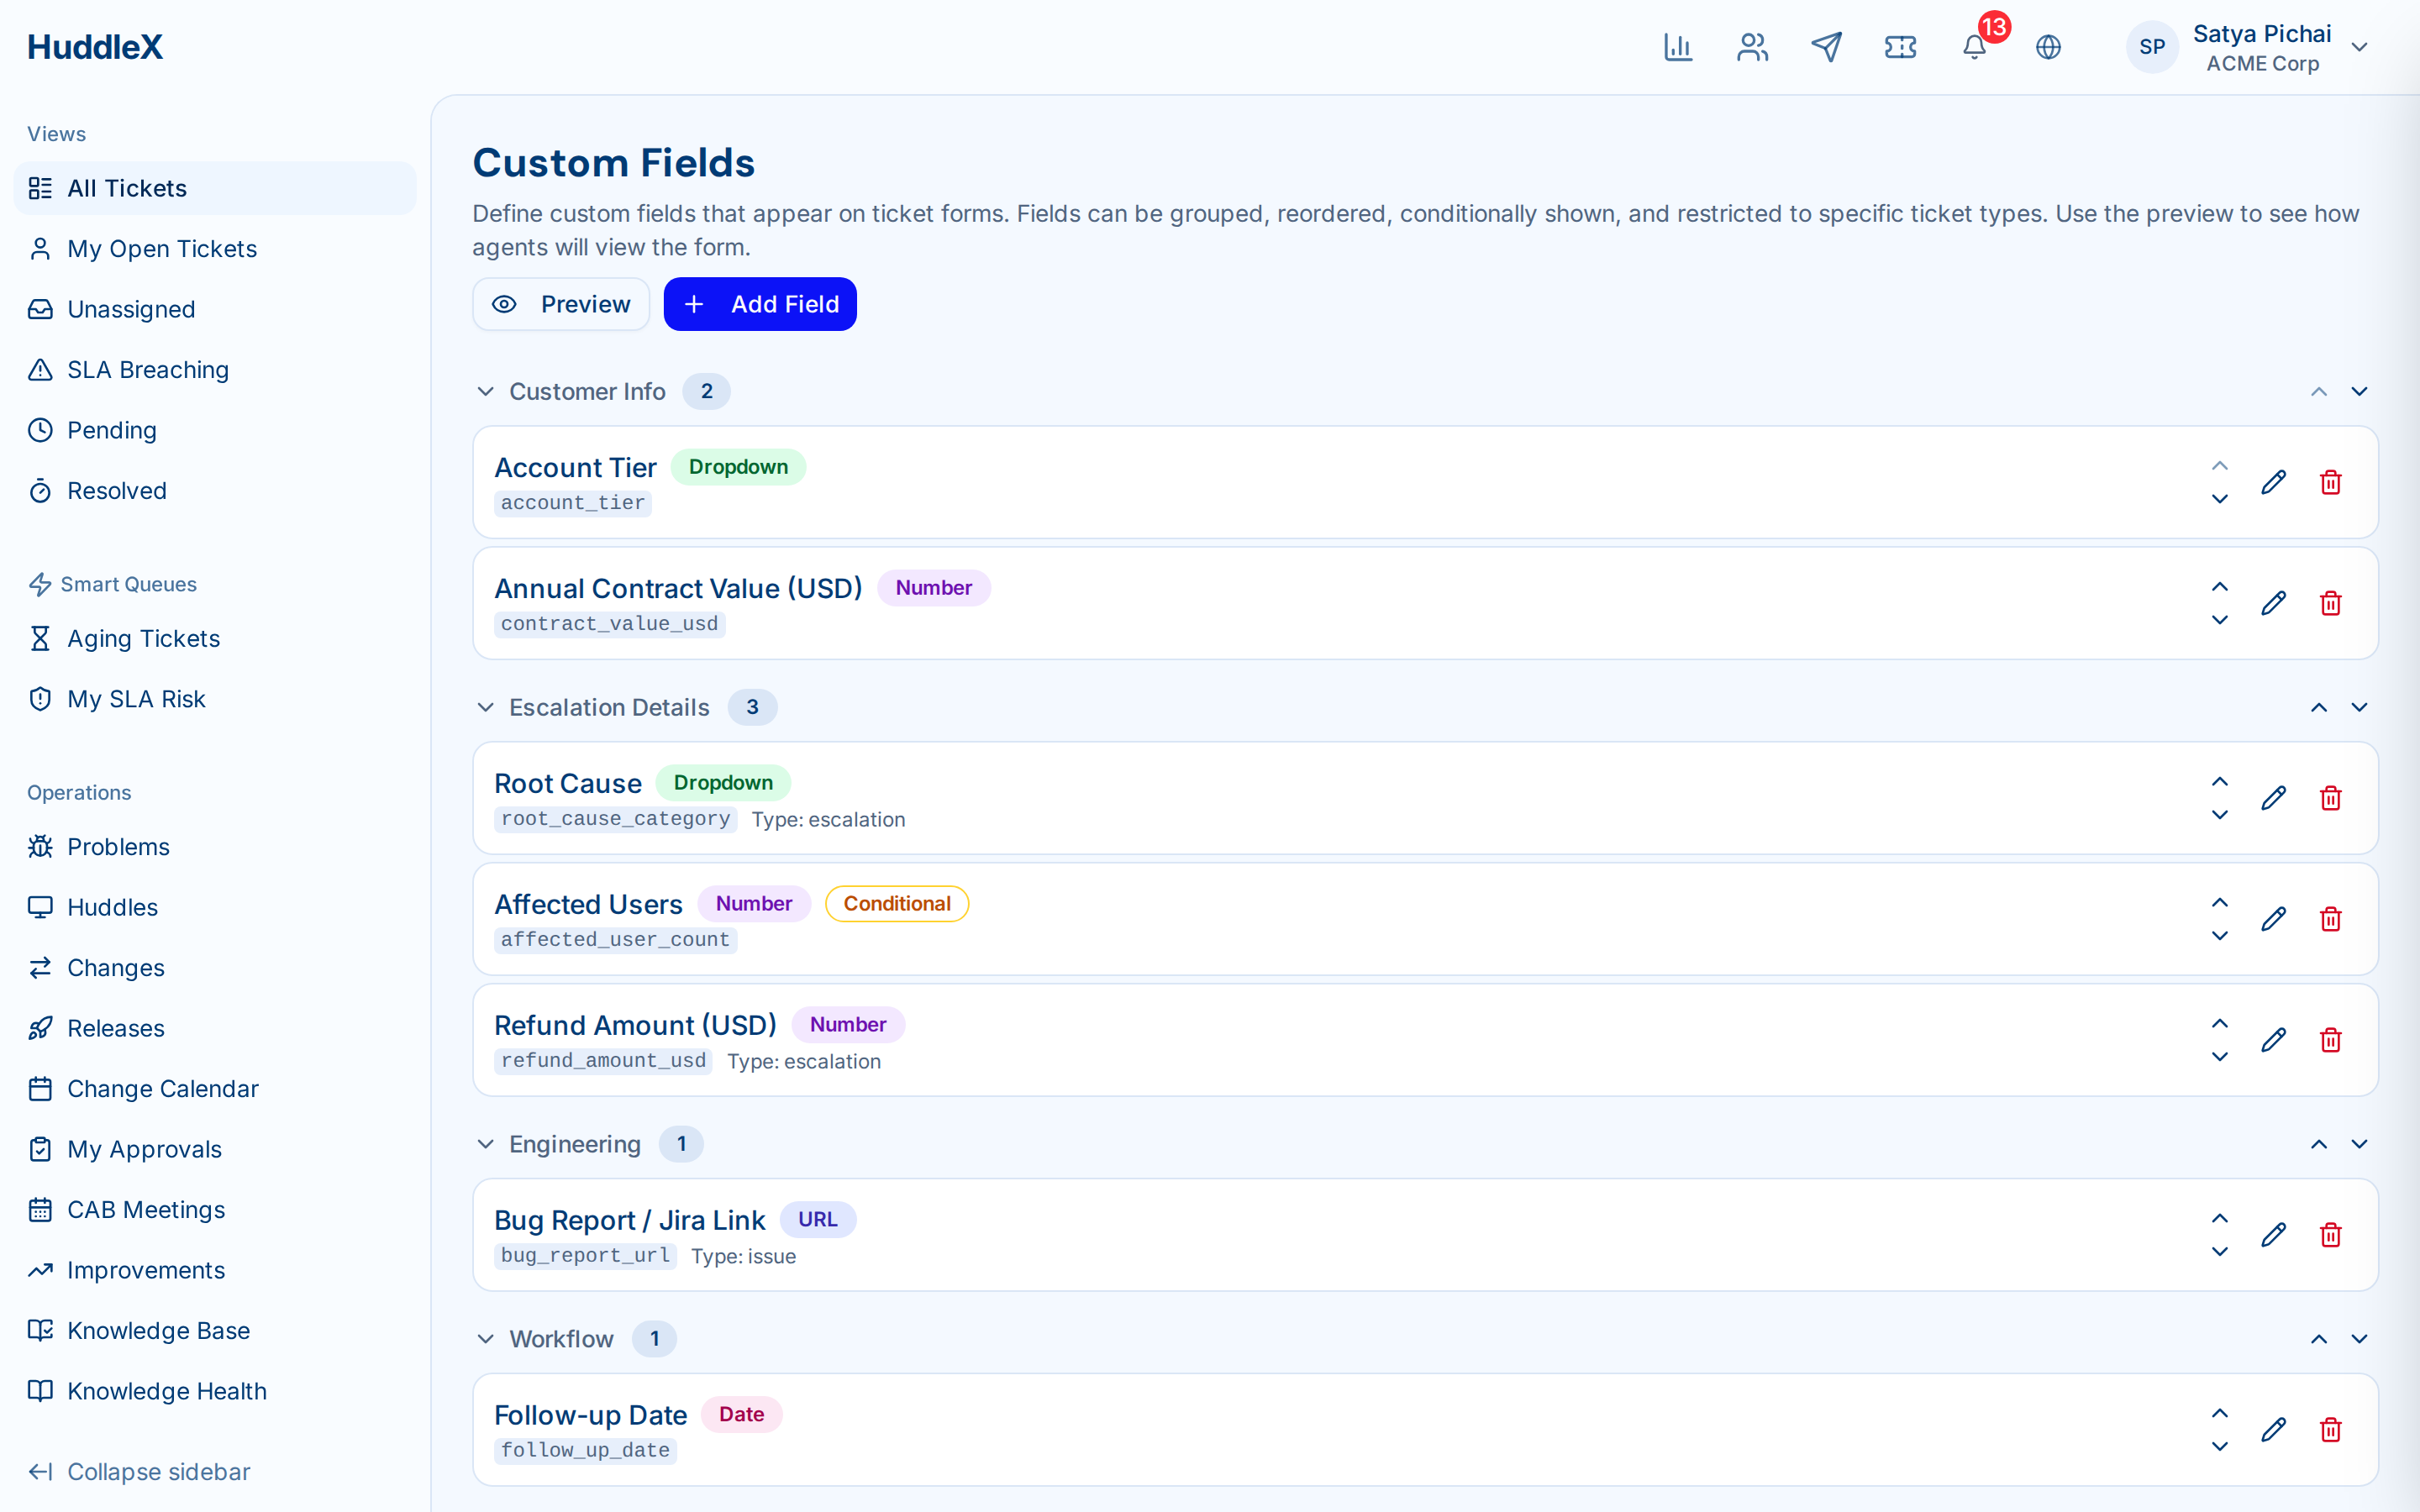Move Escalation Details group up
Viewport: 2420px width, 1512px height.
(x=2318, y=707)
